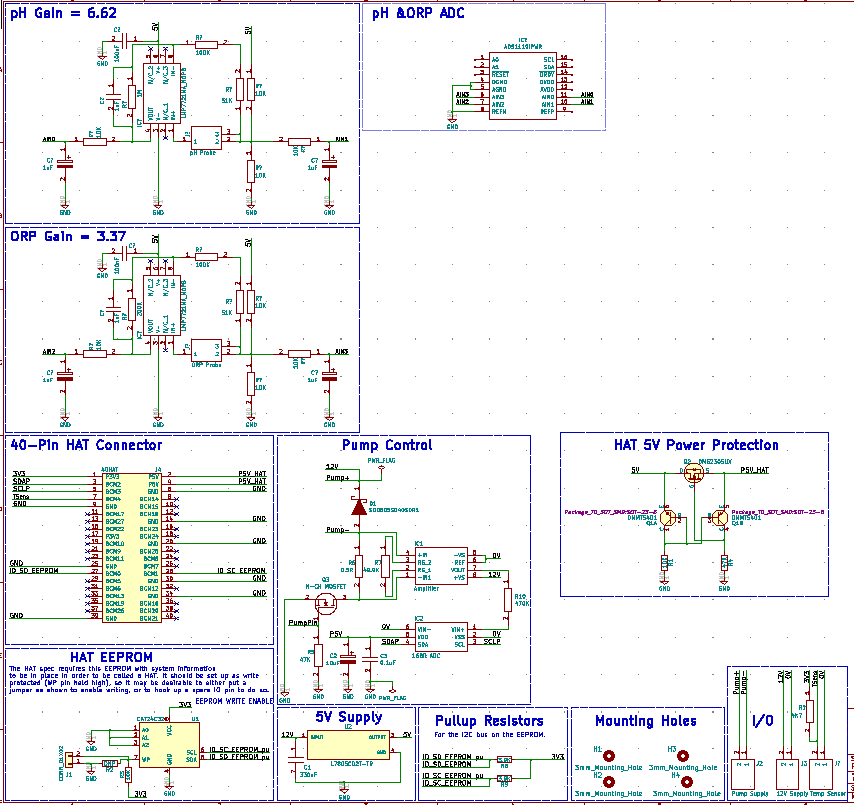Screen dimensions: 854x805
Task: Click the SDAP label beside 16Bit ADC
Action: click(390, 641)
